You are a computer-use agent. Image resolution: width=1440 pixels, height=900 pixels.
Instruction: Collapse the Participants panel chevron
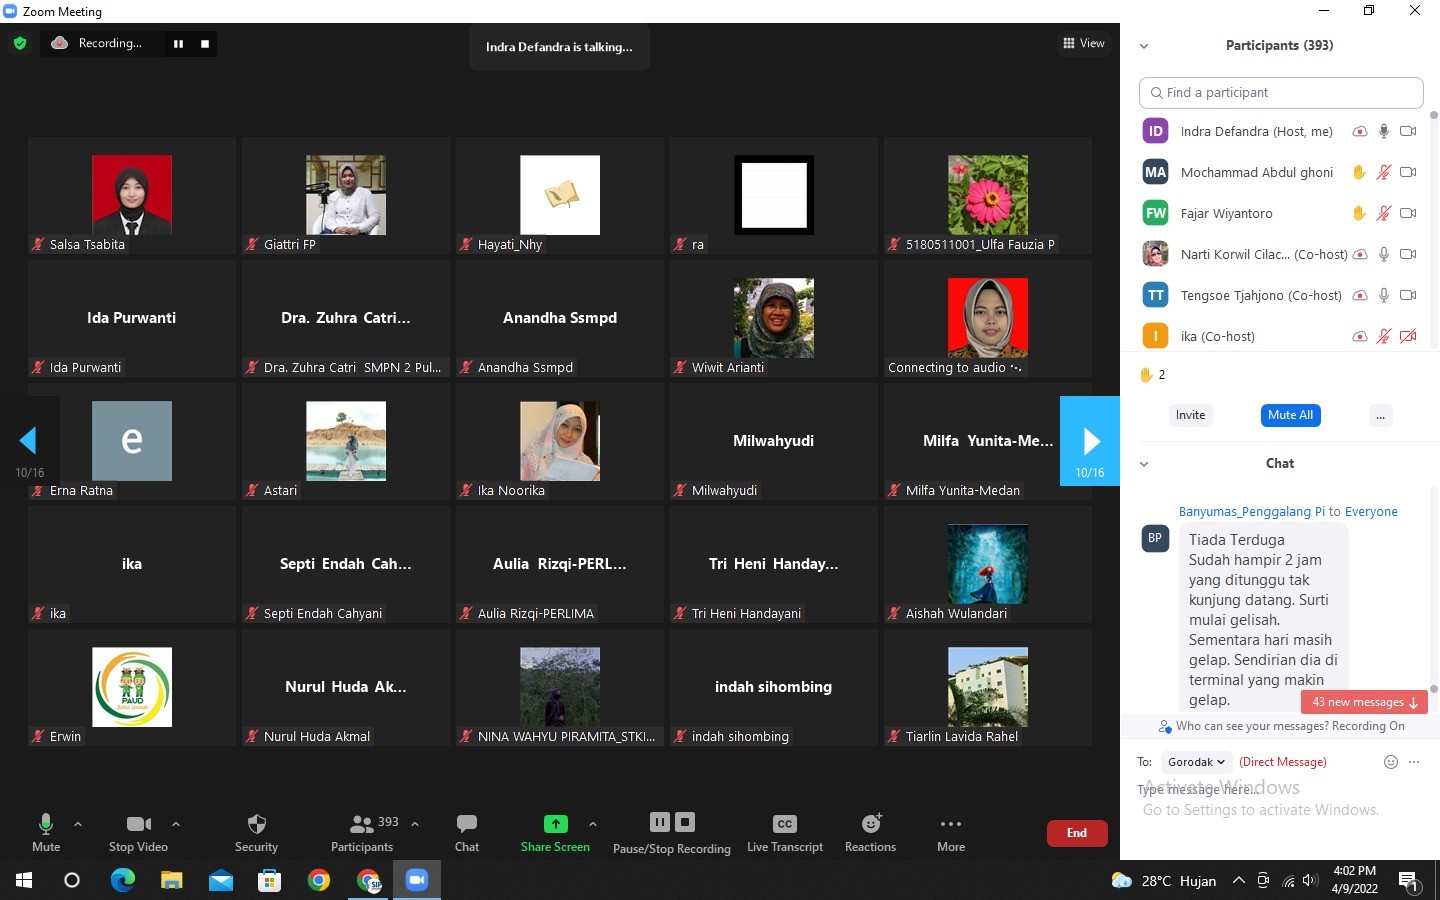[1144, 46]
